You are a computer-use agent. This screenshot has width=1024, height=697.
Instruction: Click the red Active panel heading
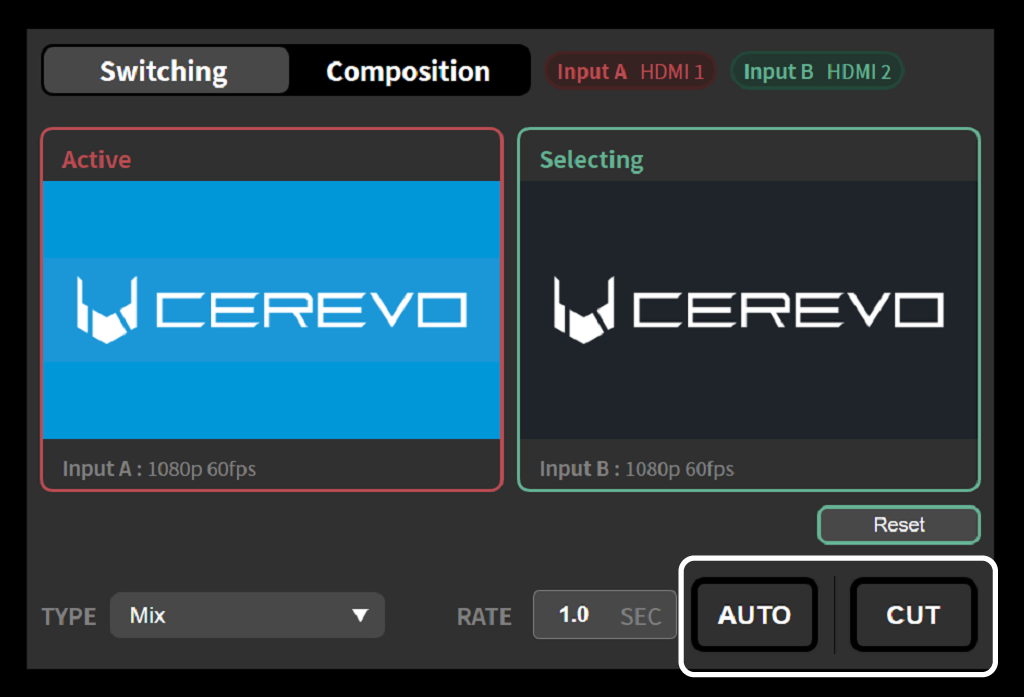pos(97,160)
